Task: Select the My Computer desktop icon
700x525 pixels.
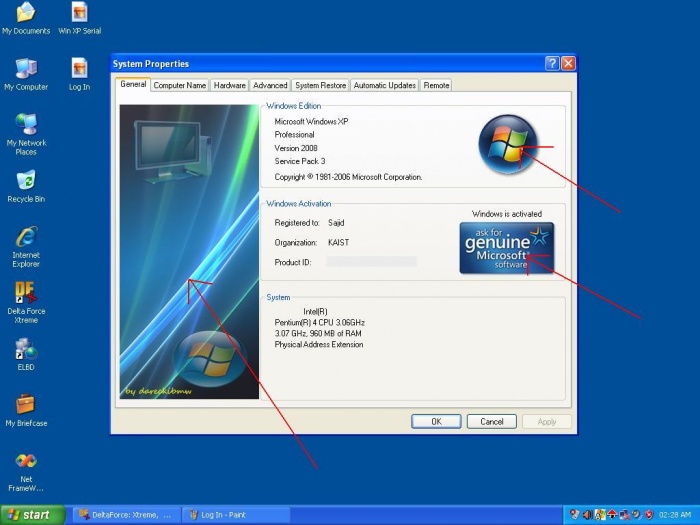Action: pyautogui.click(x=26, y=75)
